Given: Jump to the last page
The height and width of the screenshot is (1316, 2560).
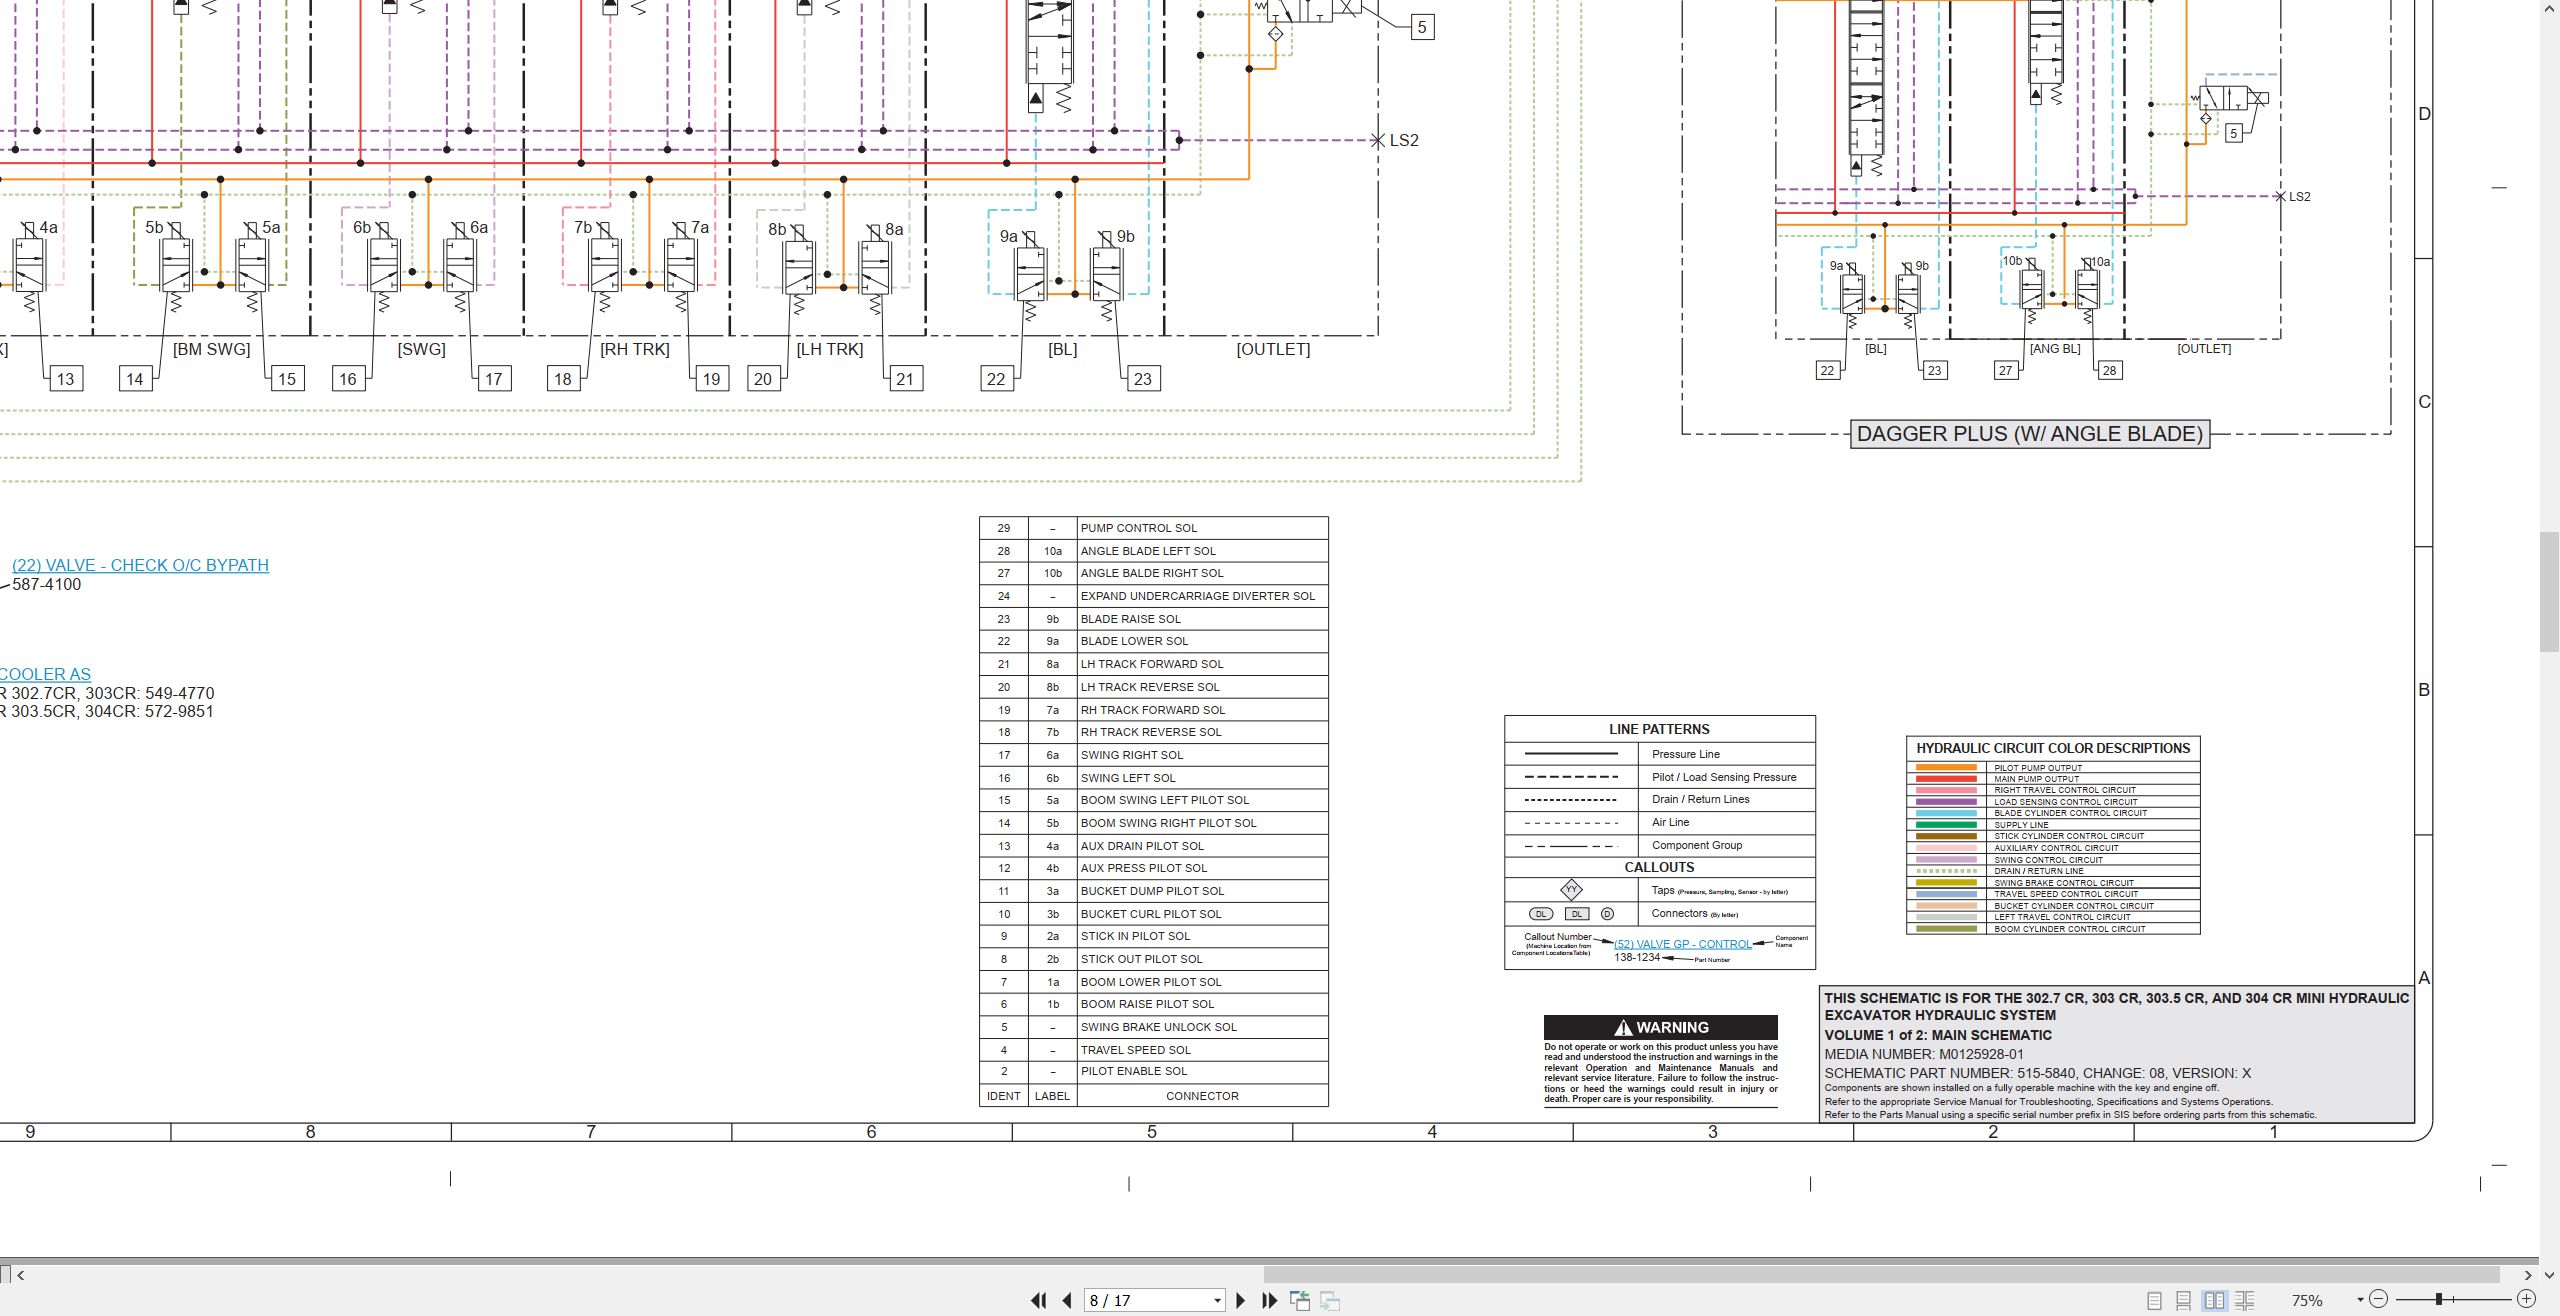Looking at the screenshot, I should [x=1270, y=1300].
